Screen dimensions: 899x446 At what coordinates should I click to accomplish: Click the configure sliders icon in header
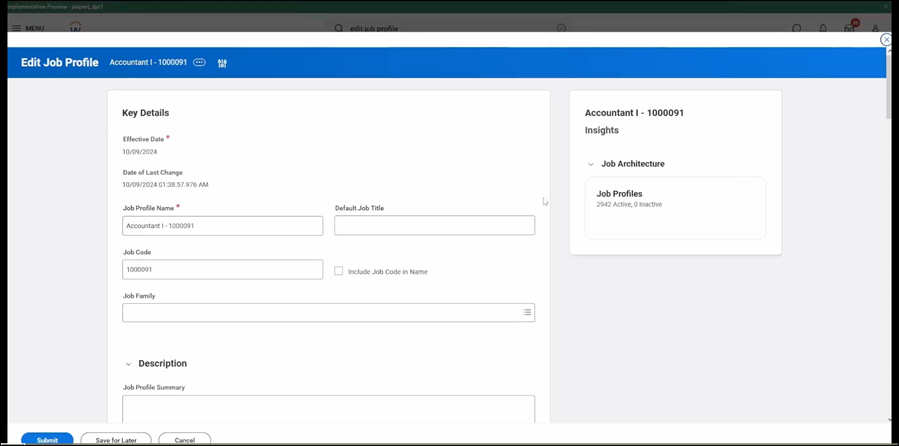[222, 63]
